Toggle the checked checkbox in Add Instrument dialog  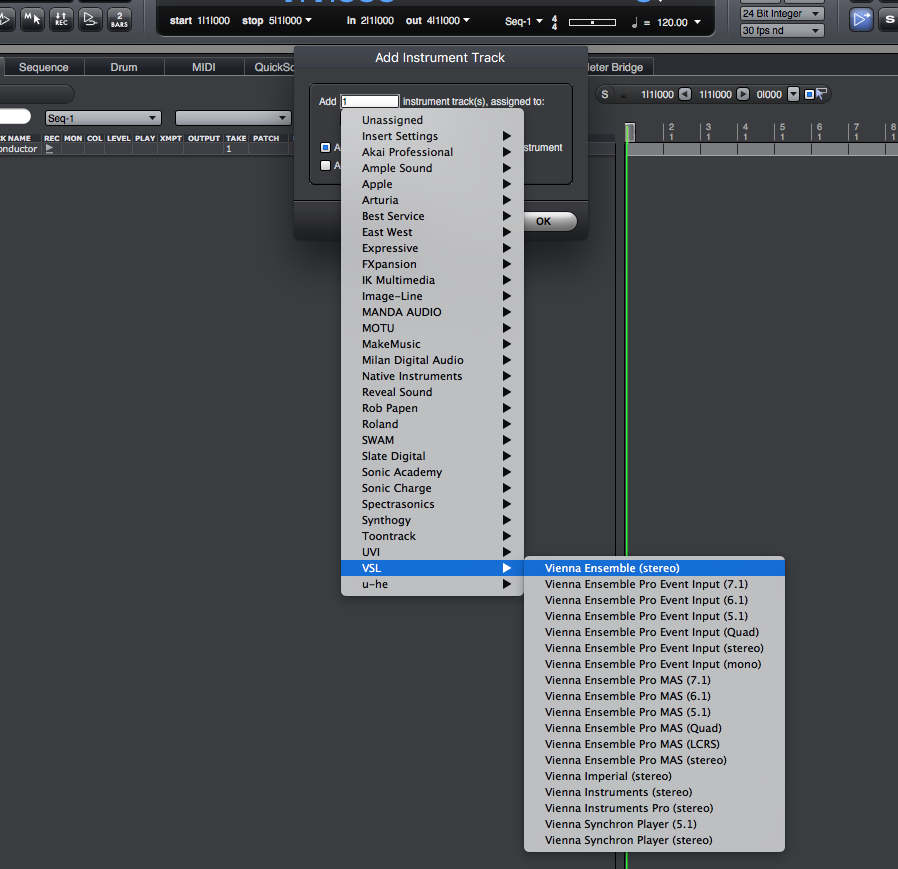[x=325, y=148]
